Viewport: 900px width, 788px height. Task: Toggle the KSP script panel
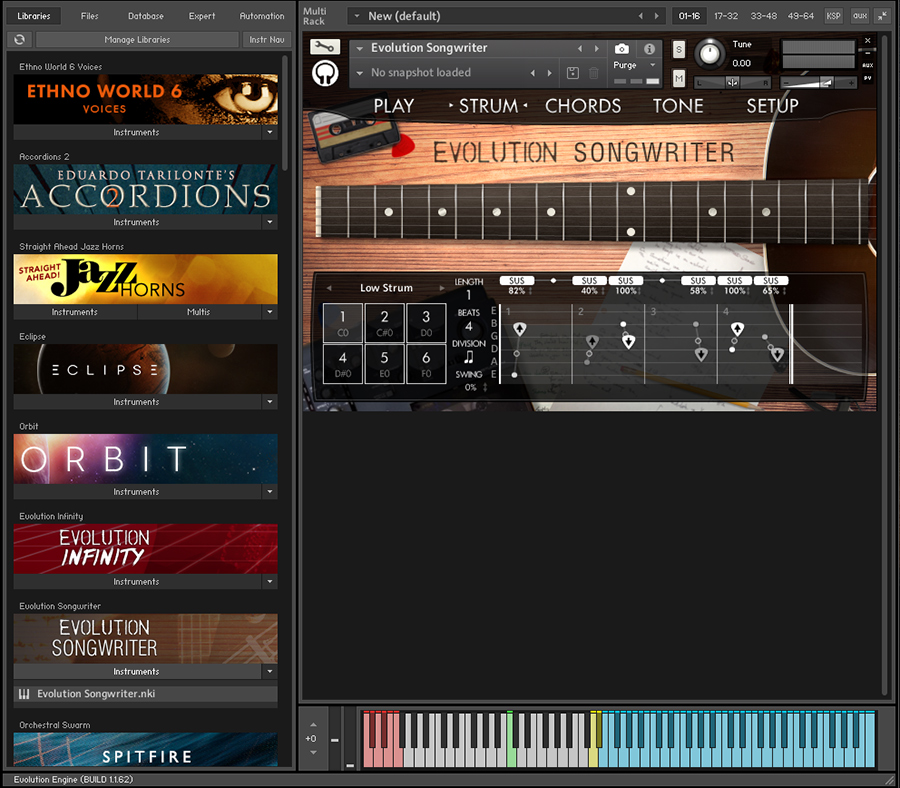pyautogui.click(x=833, y=16)
